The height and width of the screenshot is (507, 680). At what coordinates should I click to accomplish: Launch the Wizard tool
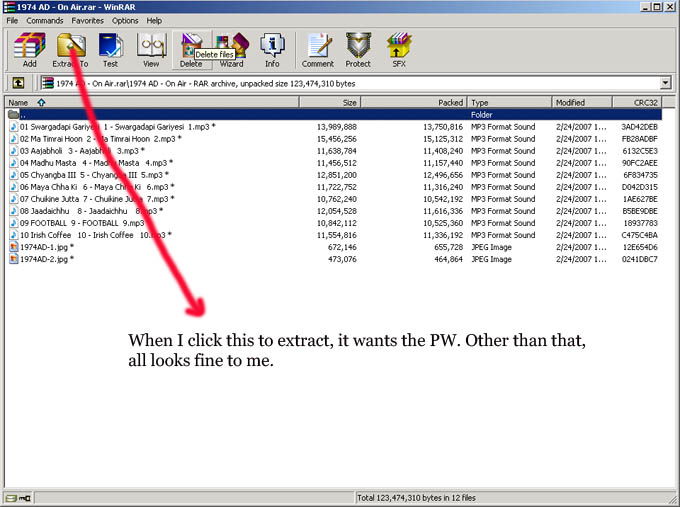[231, 49]
